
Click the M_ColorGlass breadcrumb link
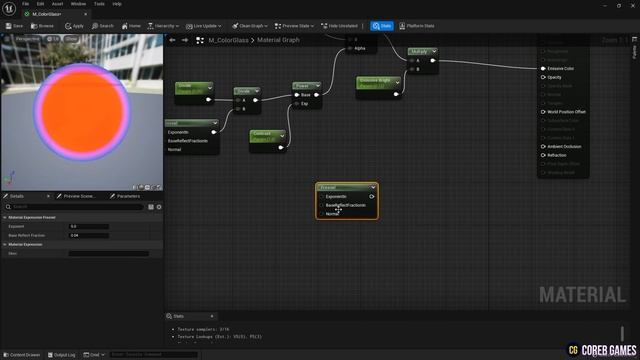[x=228, y=40]
